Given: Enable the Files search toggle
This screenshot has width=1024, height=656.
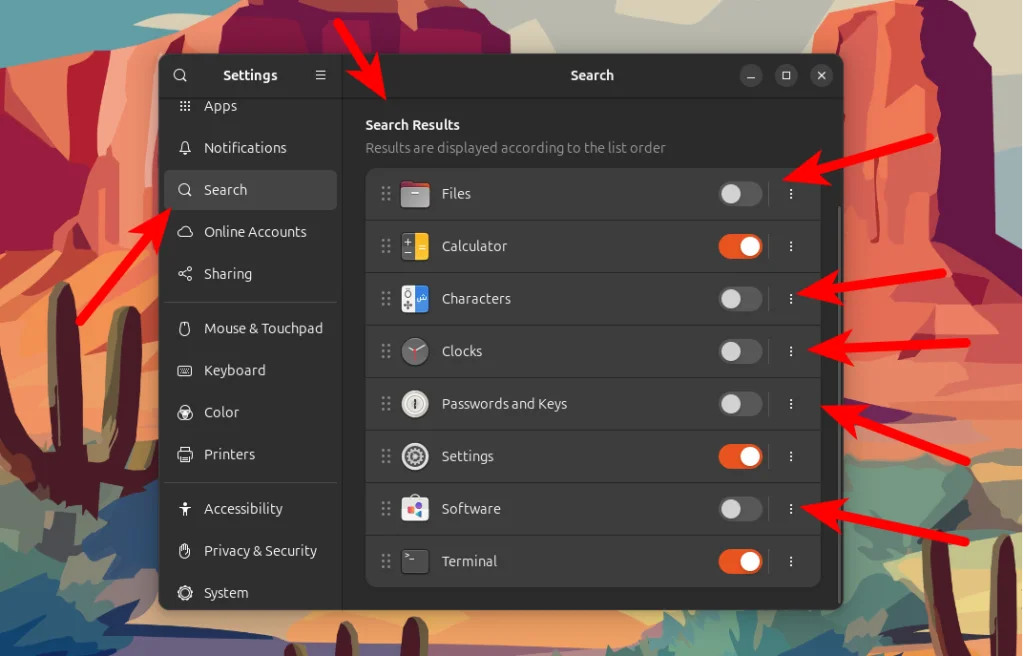Looking at the screenshot, I should point(740,193).
